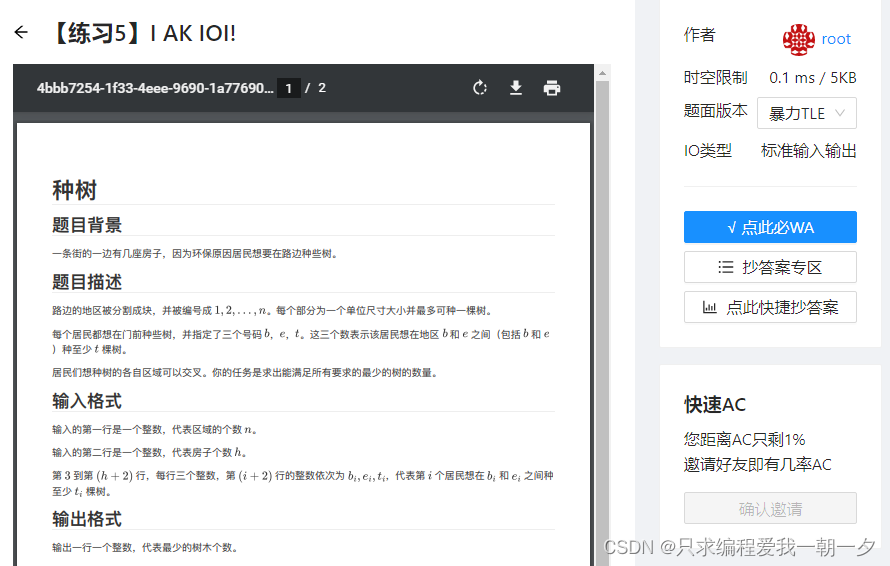Click the 题目描述 section heading
The width and height of the screenshot is (890, 566).
click(87, 281)
